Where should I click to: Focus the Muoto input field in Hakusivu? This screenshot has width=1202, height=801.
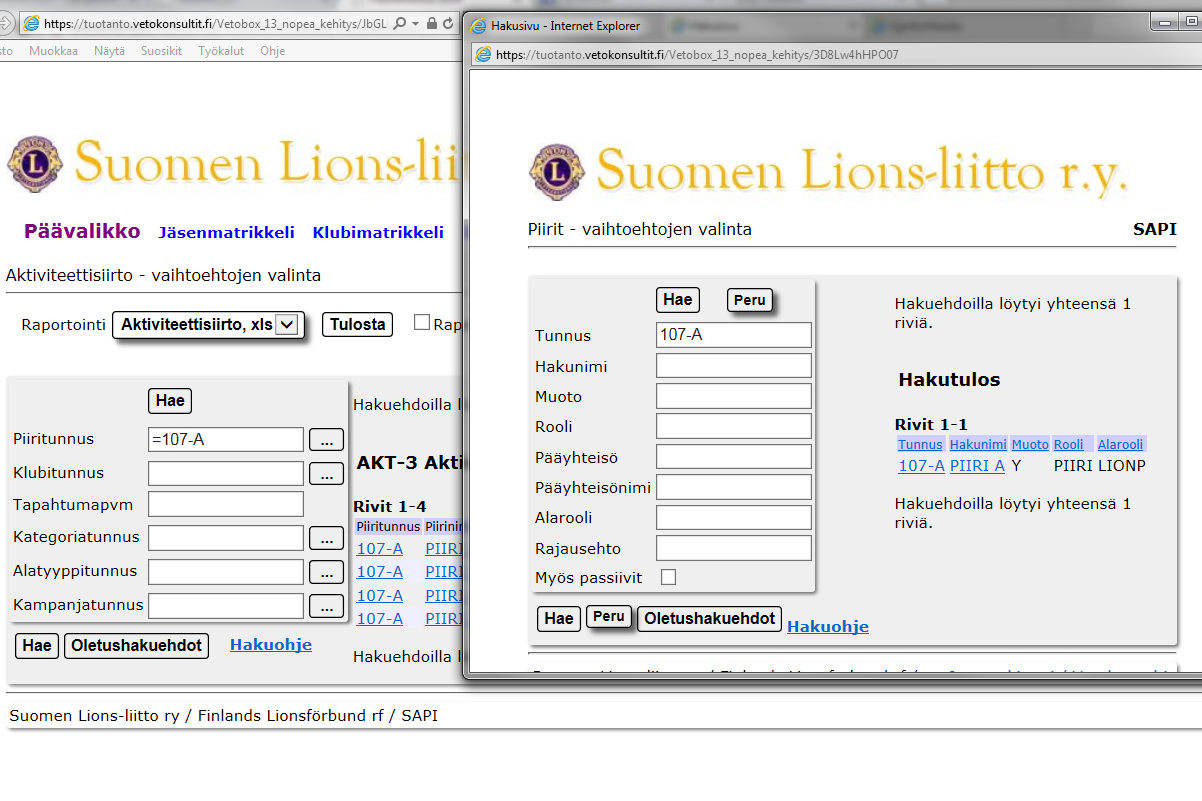(x=734, y=396)
